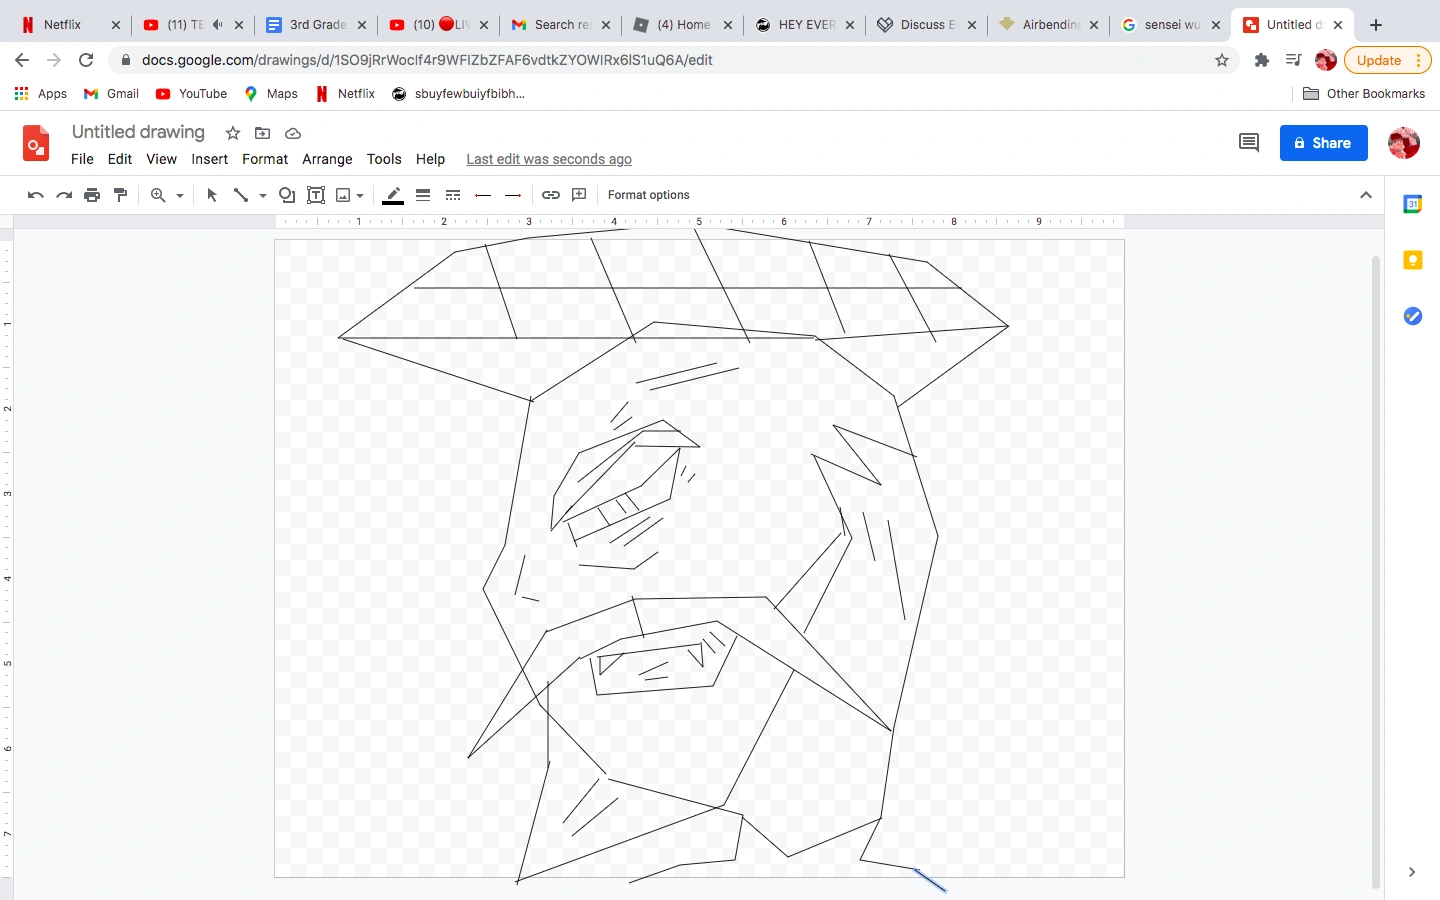Viewport: 1440px width, 900px height.
Task: Open Google Calendar from the side panel
Action: point(1413,204)
